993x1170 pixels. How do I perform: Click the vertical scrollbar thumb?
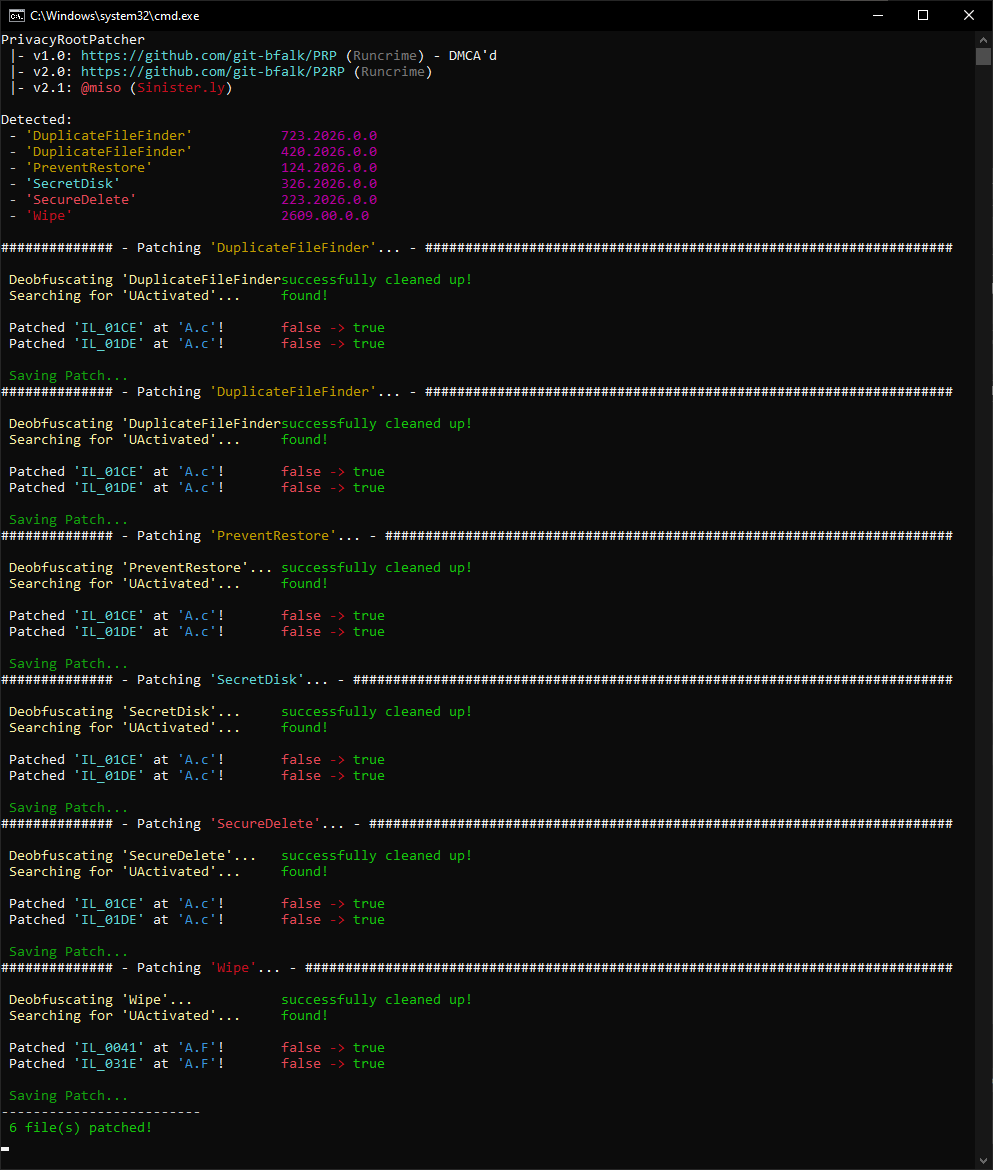pos(983,57)
